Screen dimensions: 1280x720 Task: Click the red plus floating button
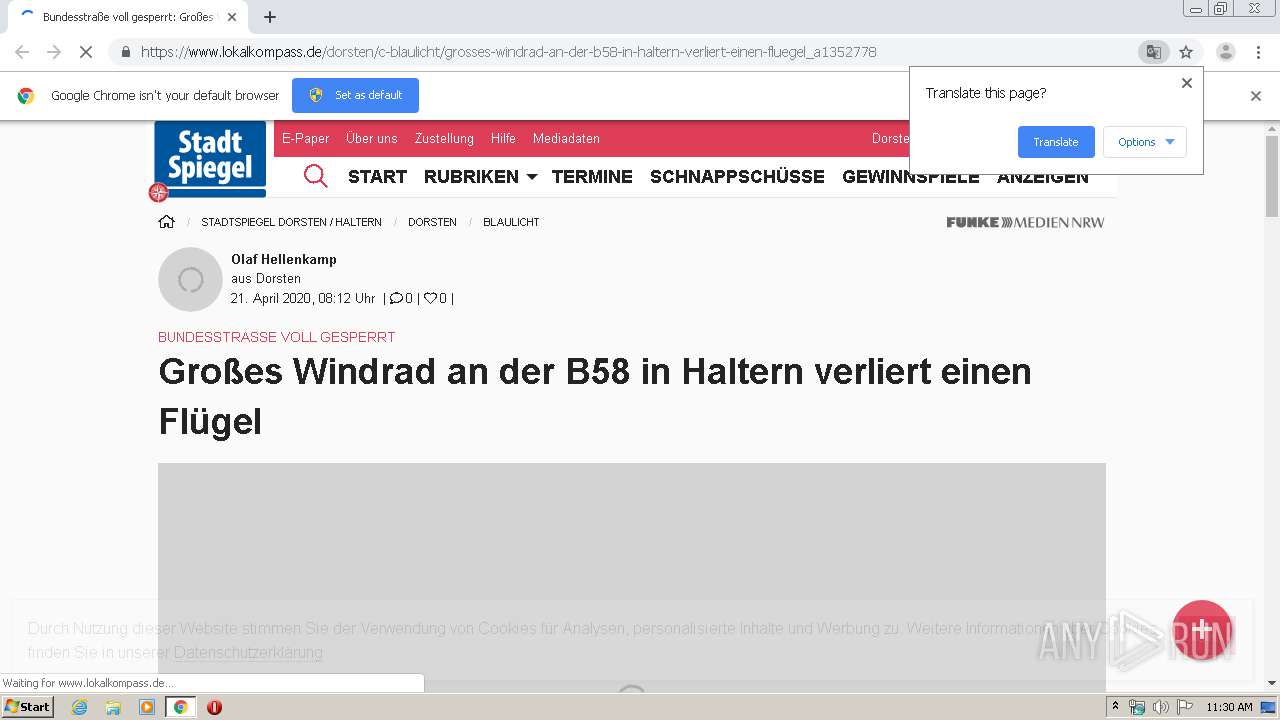pyautogui.click(x=1202, y=630)
